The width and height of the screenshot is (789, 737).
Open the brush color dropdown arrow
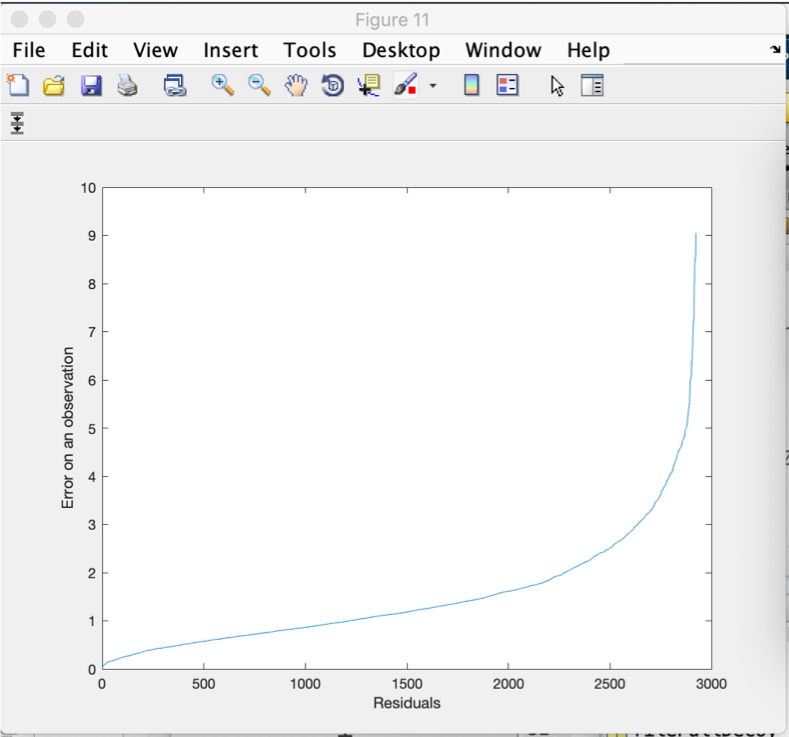[433, 86]
